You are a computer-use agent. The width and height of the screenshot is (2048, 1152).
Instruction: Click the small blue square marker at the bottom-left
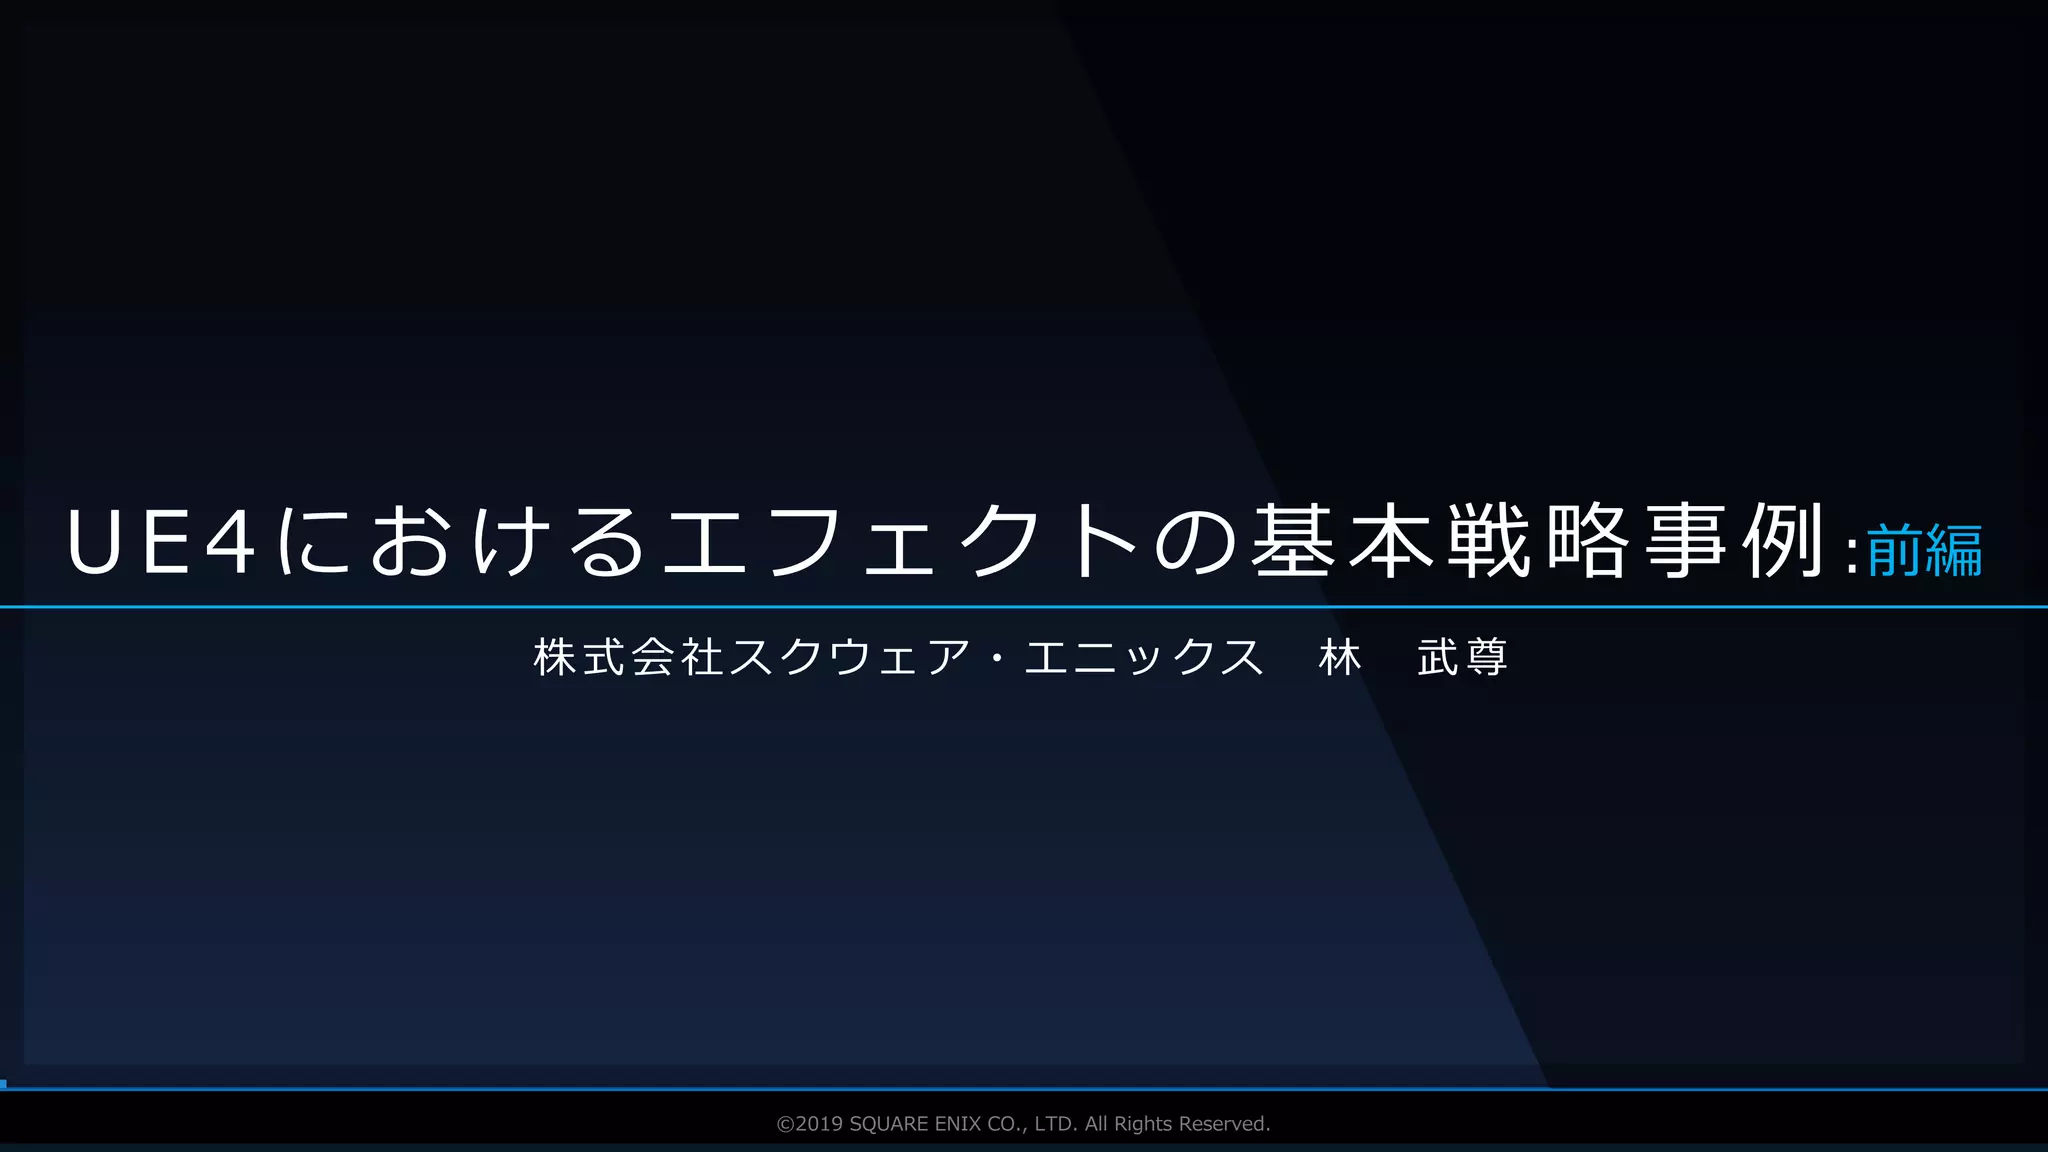(3, 1084)
